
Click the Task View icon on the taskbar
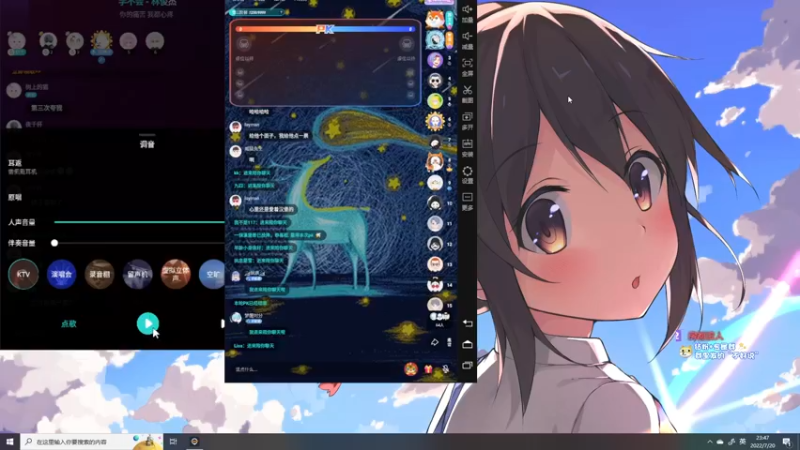click(173, 441)
